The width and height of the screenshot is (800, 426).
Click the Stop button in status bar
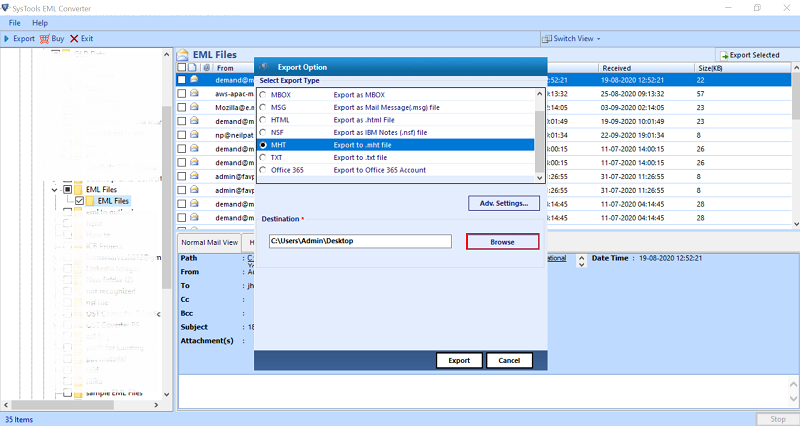coord(778,419)
